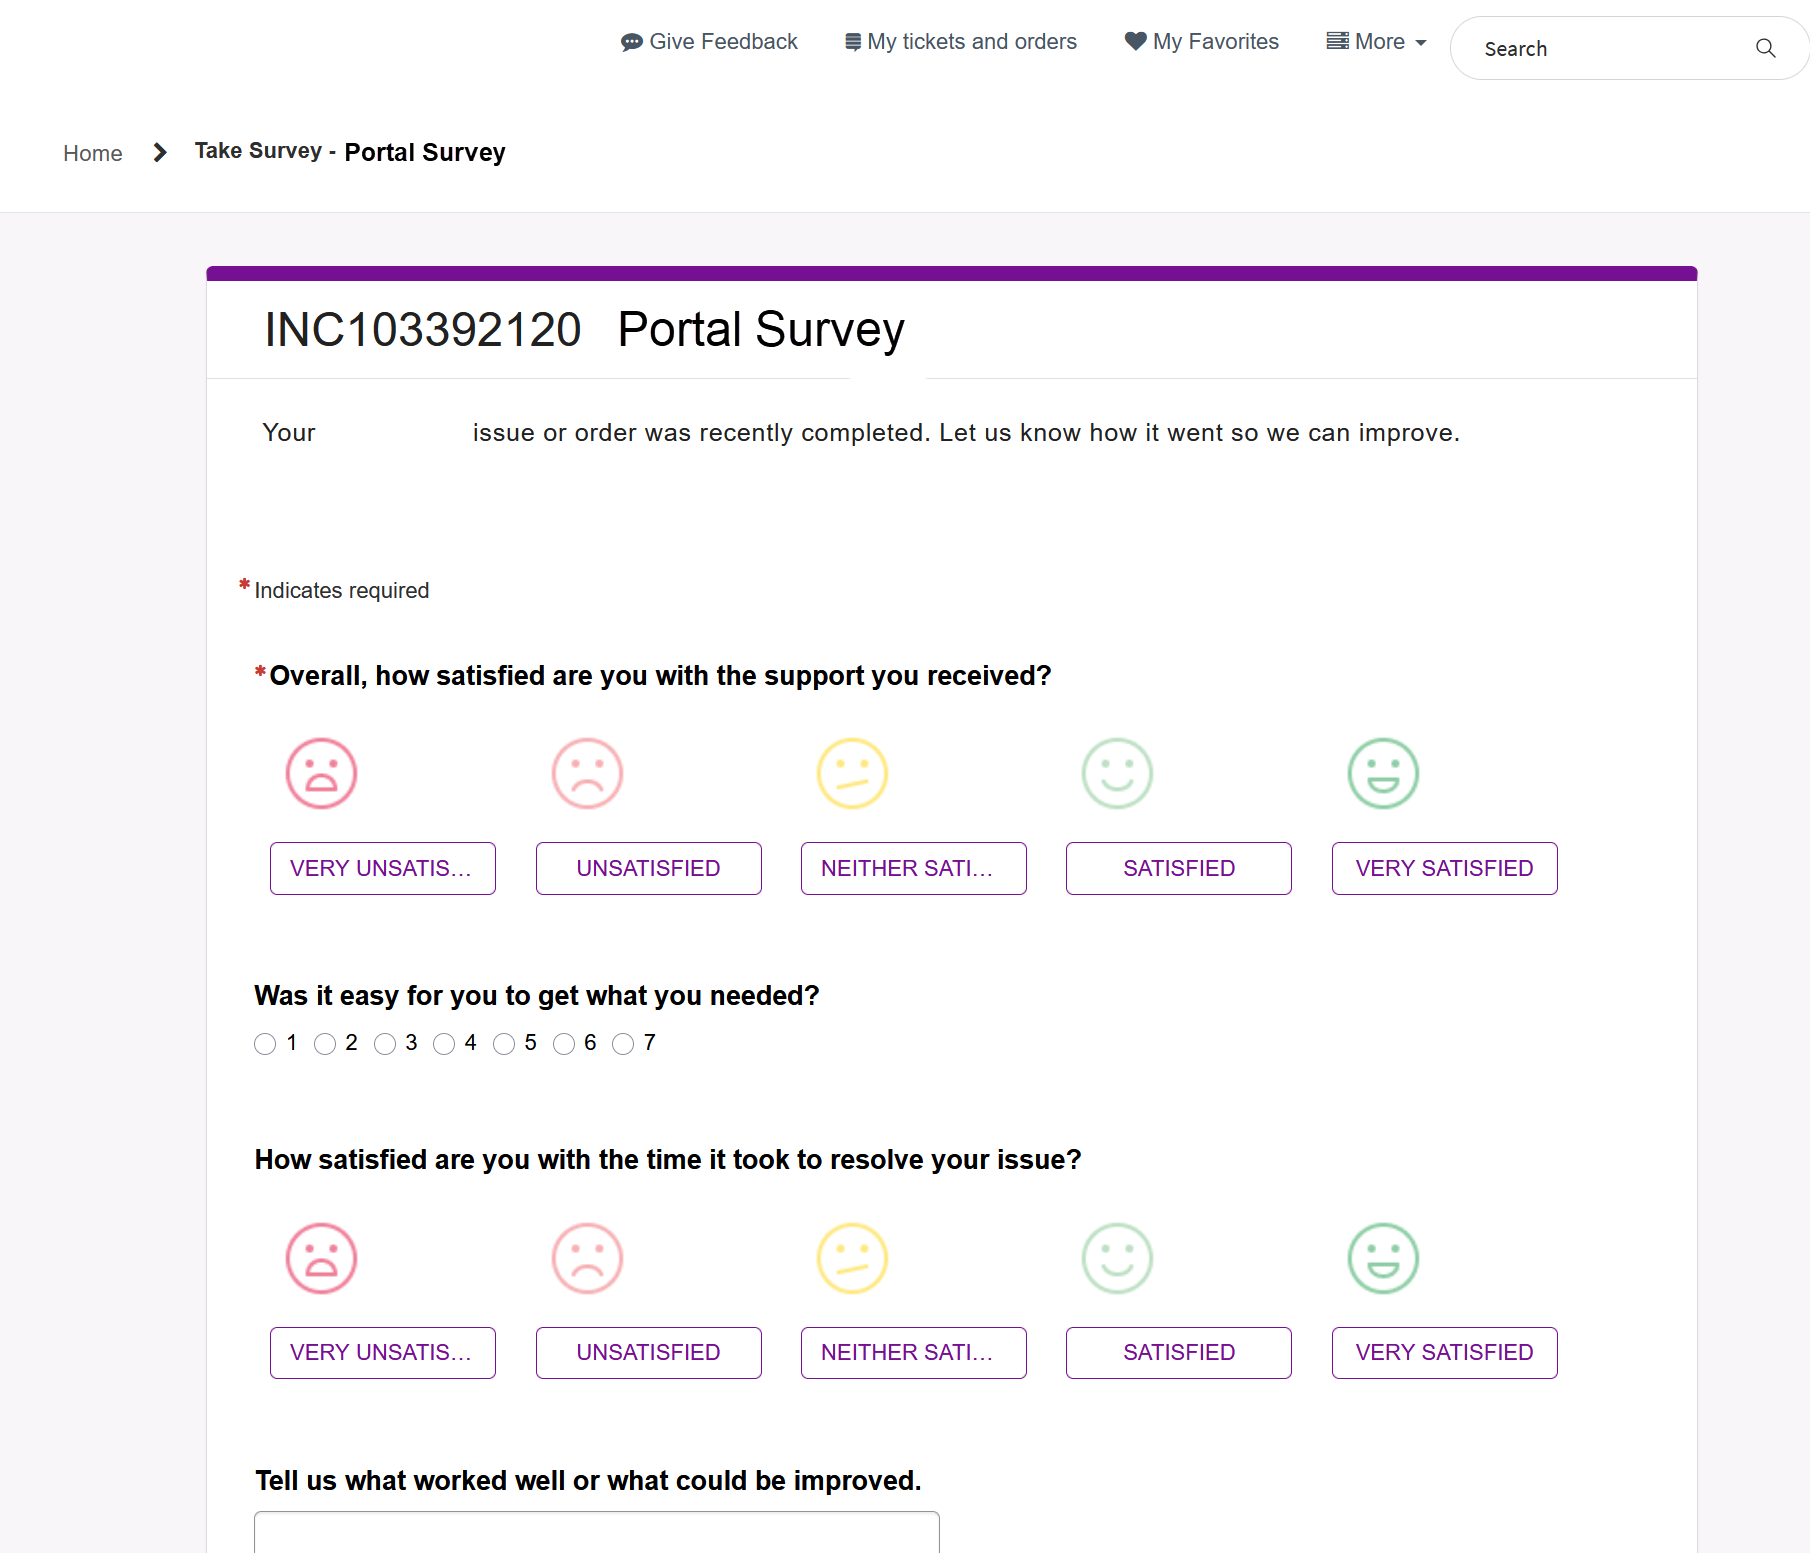
Task: Click the unsatisfied frowning face for resolution time
Action: [587, 1258]
